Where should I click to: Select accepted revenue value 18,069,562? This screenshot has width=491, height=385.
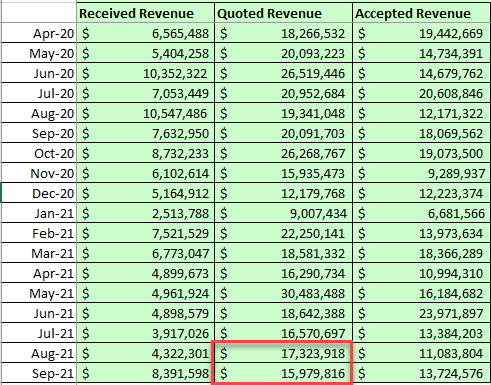click(x=422, y=133)
